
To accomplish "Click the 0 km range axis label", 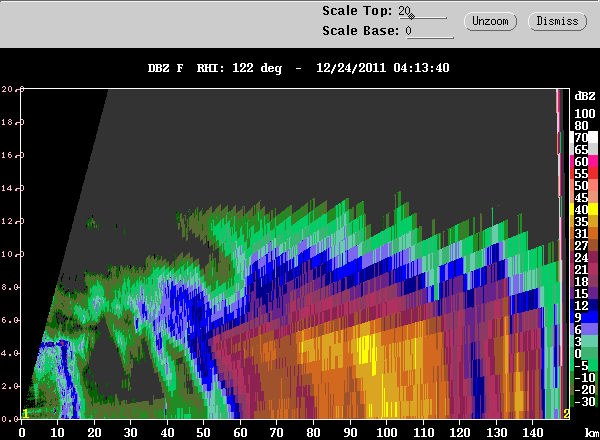I will (22, 433).
